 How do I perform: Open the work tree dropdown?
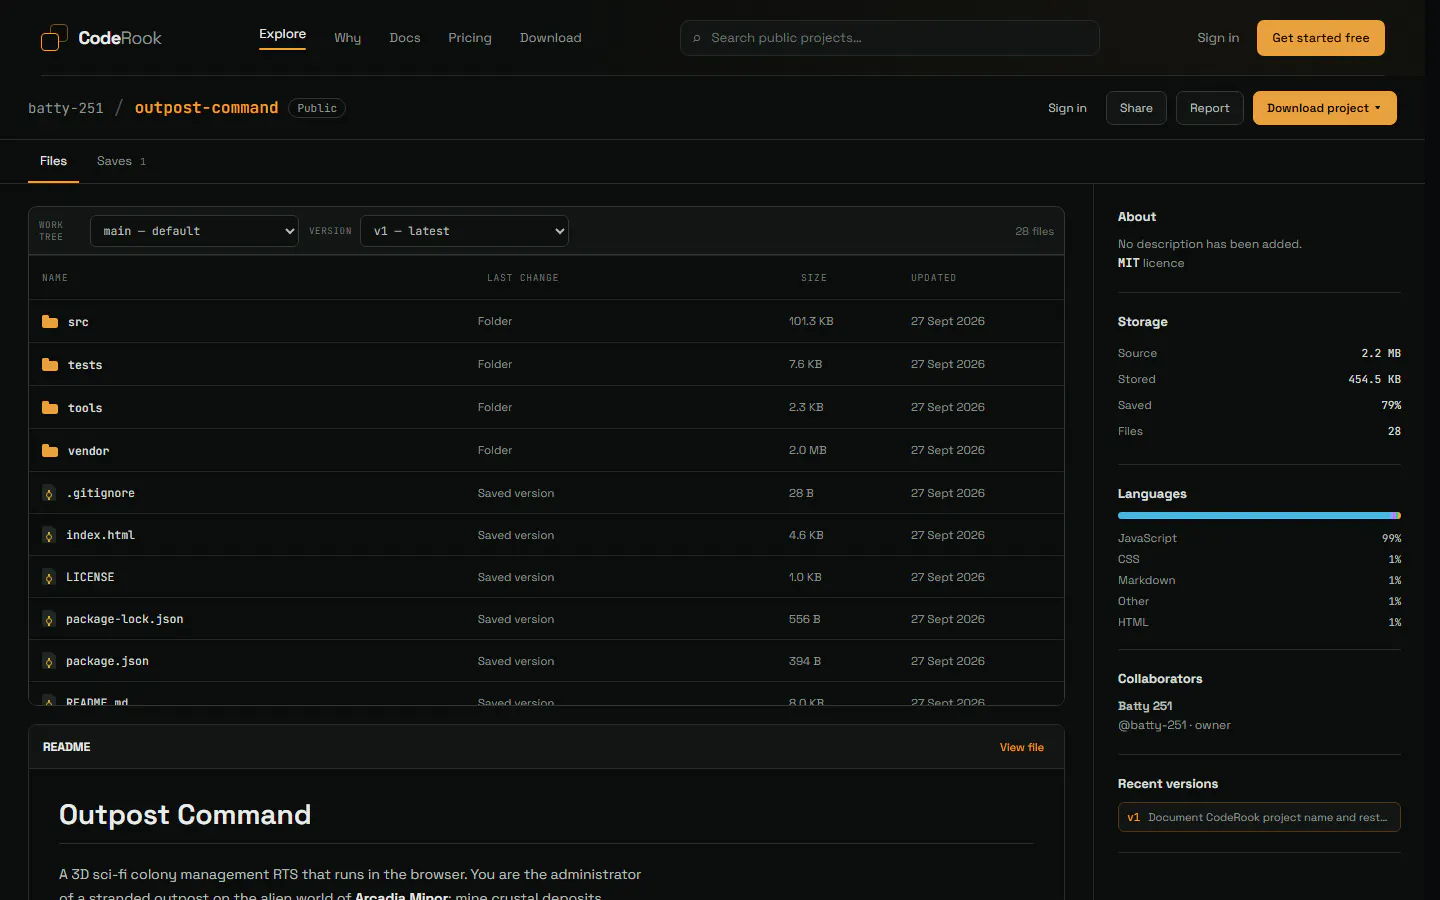194,231
